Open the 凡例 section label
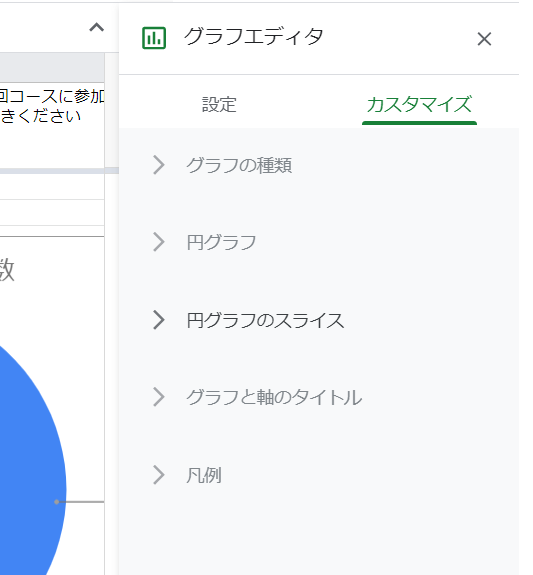Image resolution: width=533 pixels, height=575 pixels. [x=204, y=475]
